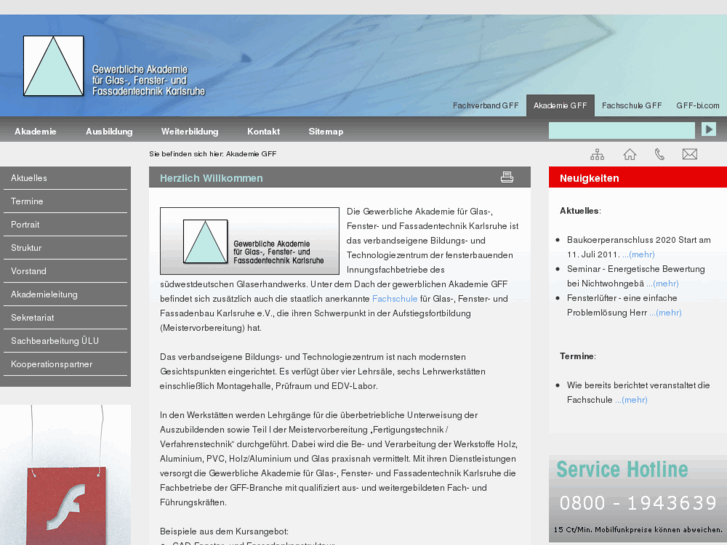Viewport: 727px width, 545px height.
Task: Click the Termine: label in news panel
Action: click(x=578, y=356)
